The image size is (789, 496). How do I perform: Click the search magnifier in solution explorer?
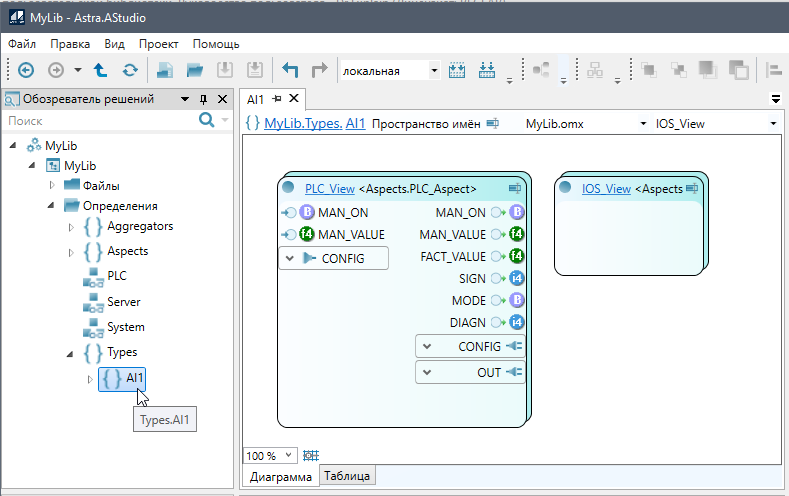pos(207,120)
